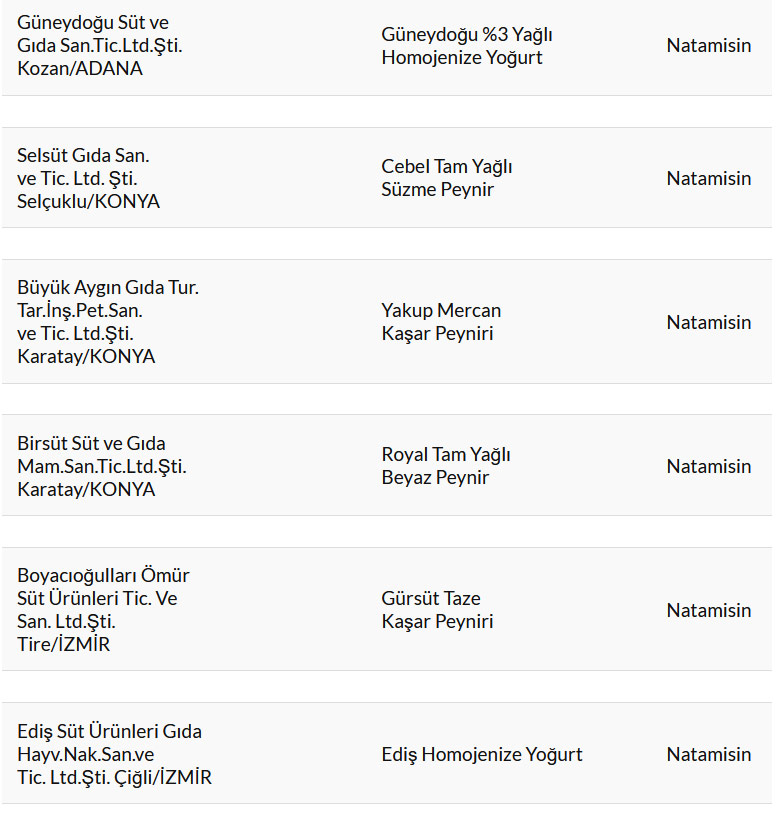The image size is (784, 816).
Task: Select the Cebel Tam Yağlı Süzme Peynir product
Action: click(x=446, y=178)
